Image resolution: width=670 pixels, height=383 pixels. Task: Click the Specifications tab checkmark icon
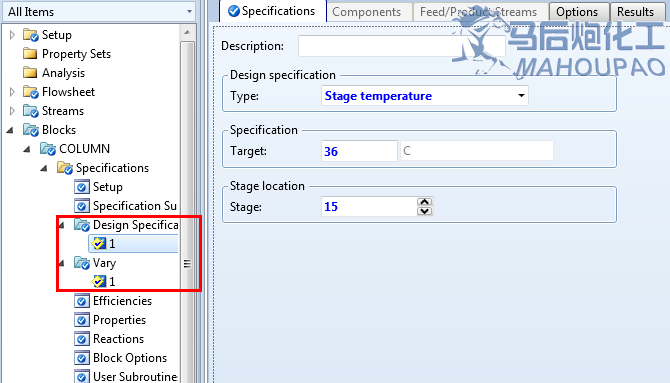tap(233, 11)
